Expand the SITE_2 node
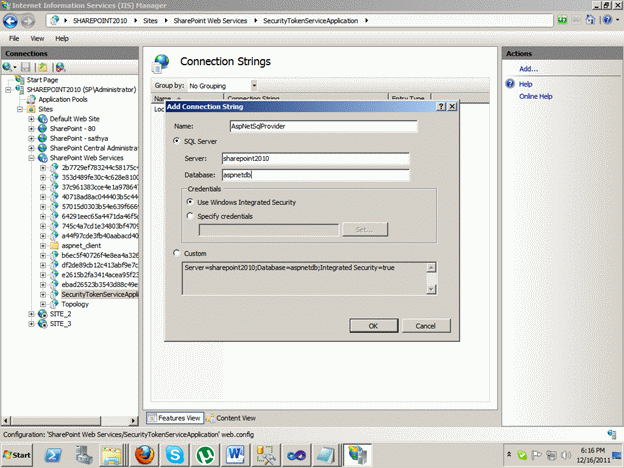624x468 pixels. click(x=31, y=314)
